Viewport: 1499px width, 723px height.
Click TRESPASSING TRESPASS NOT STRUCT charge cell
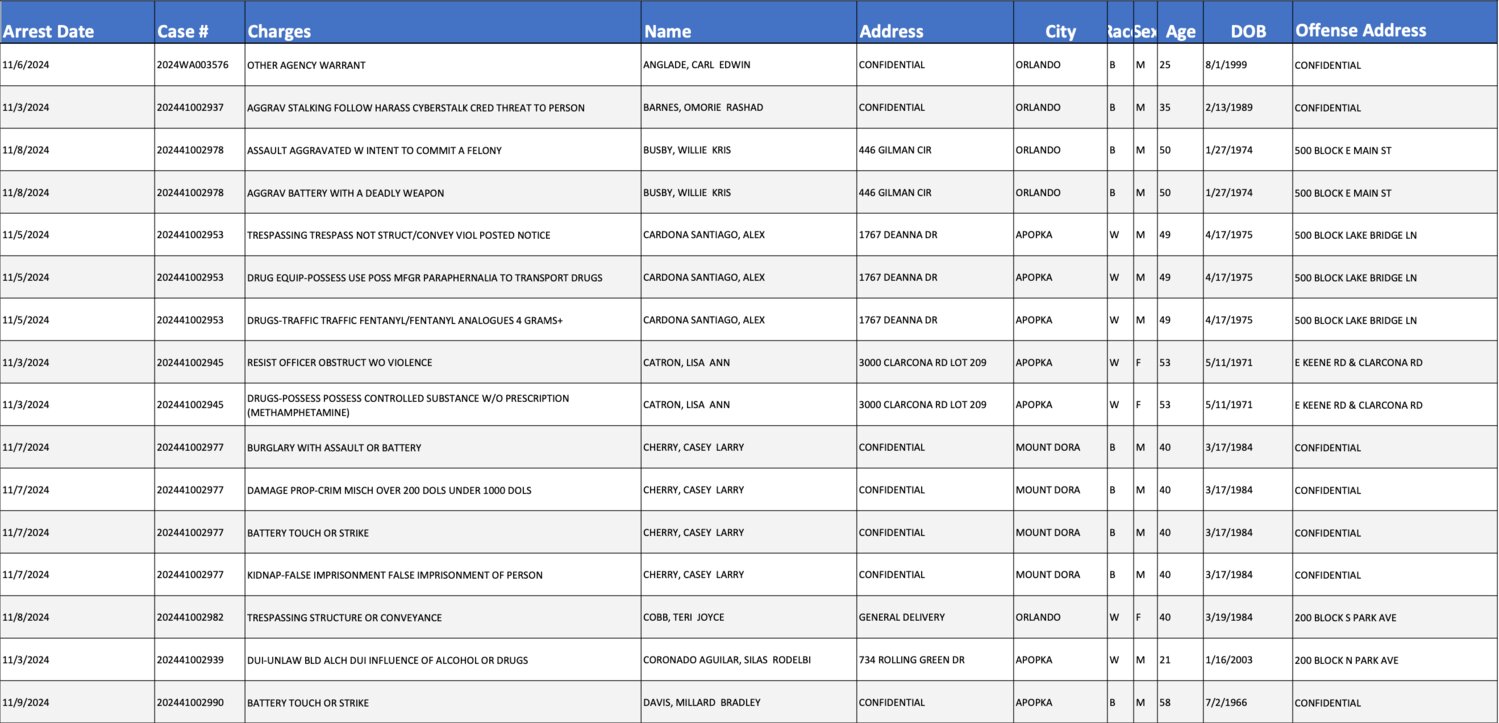tap(442, 235)
